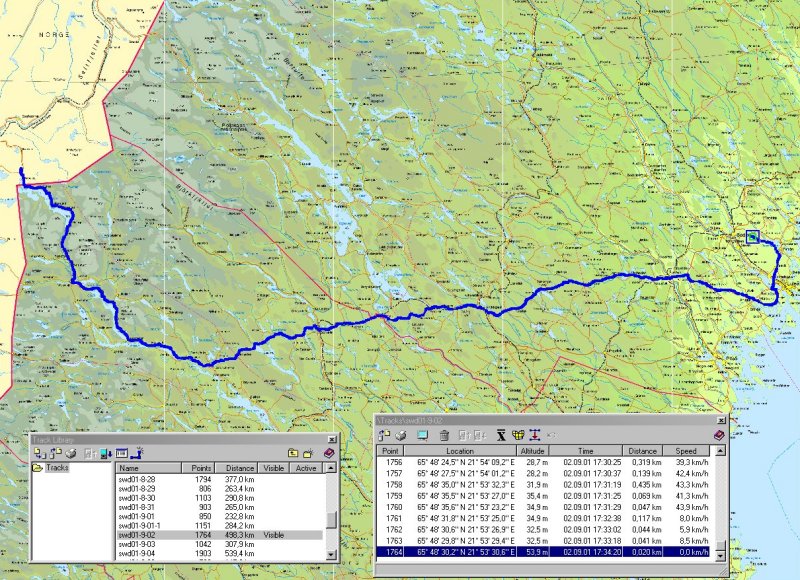Click the statistics sigma icon in track points toolbar
The width and height of the screenshot is (800, 580).
502,435
